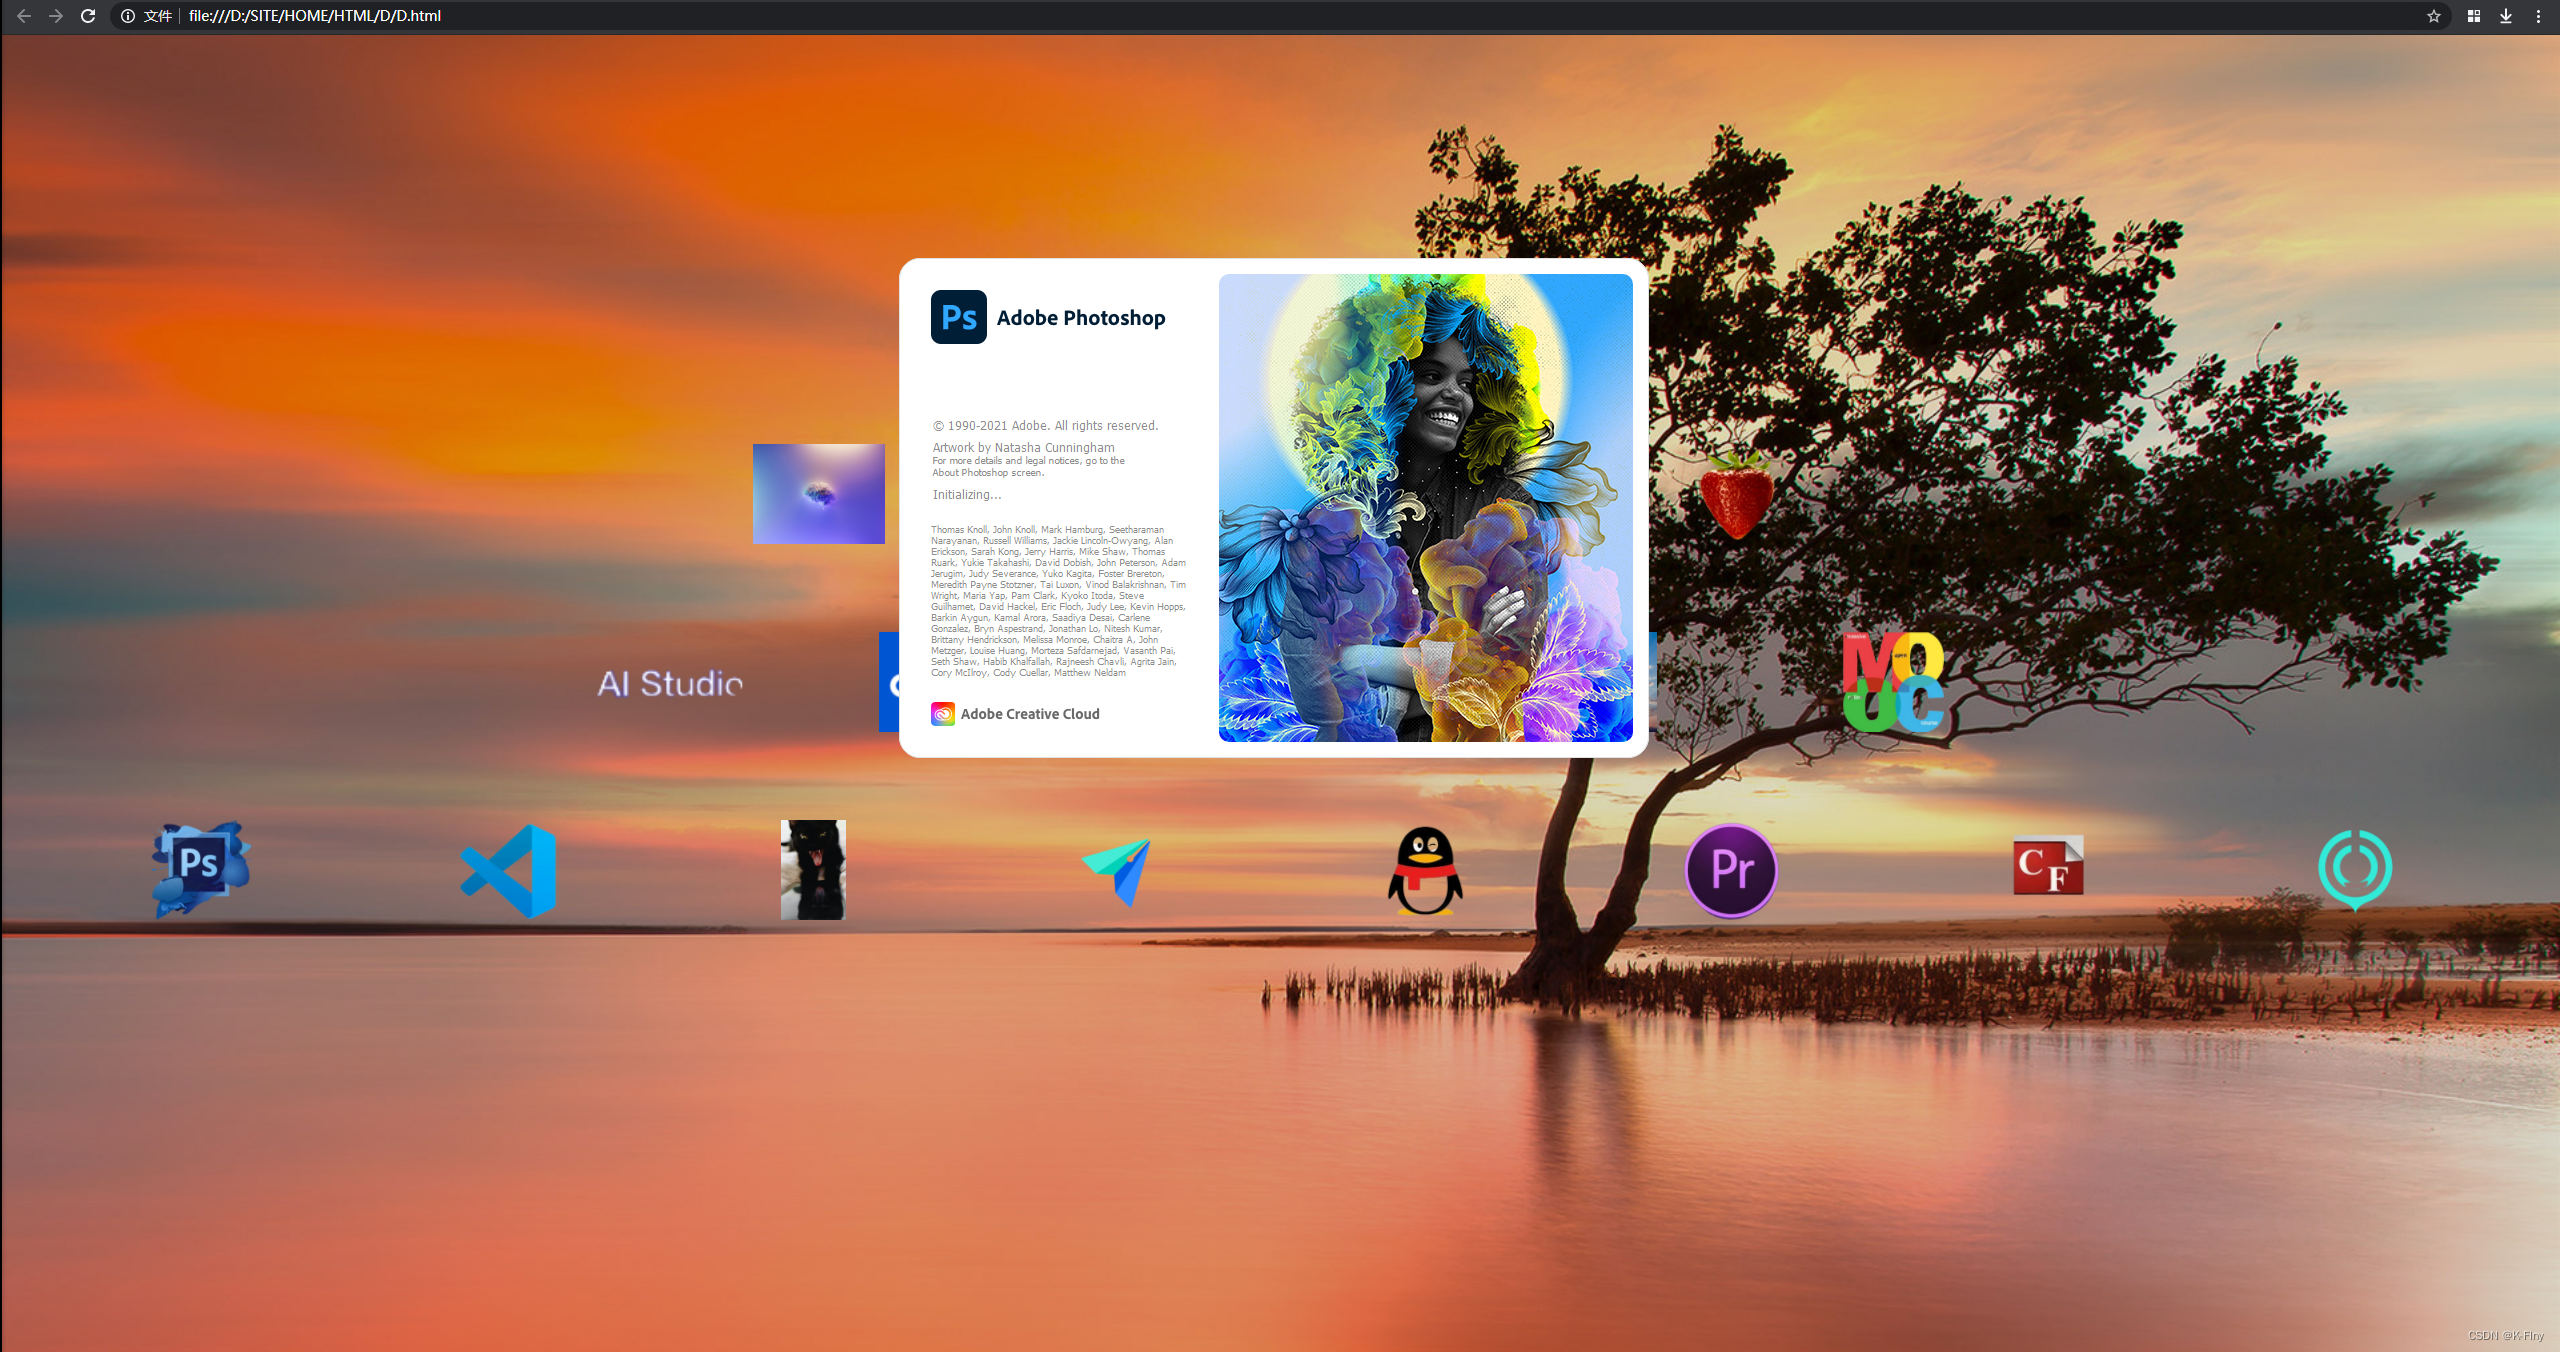Click the purple brain thumbnail
The width and height of the screenshot is (2560, 1352).
819,494
